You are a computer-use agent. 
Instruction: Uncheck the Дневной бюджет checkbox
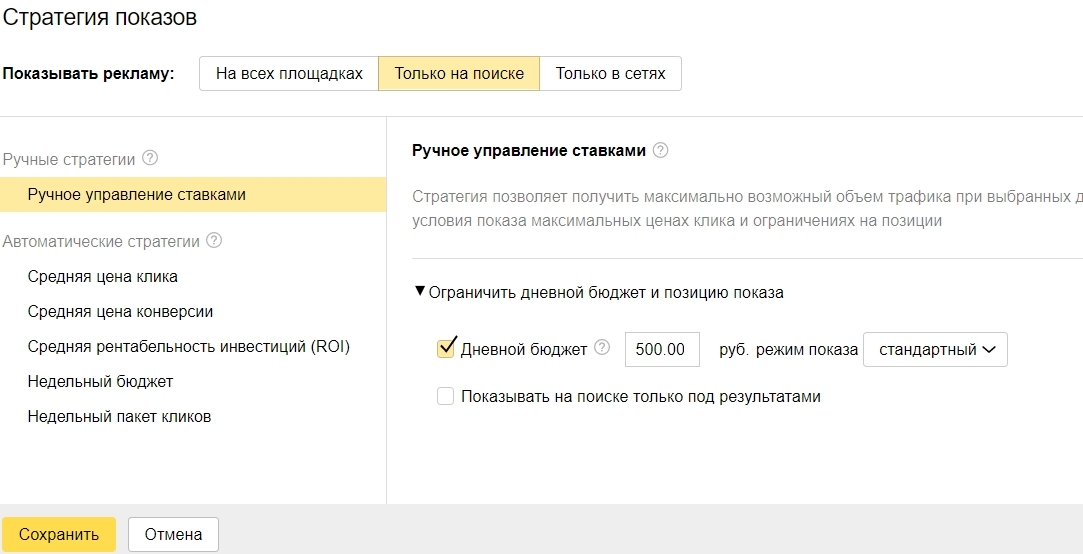tap(446, 349)
